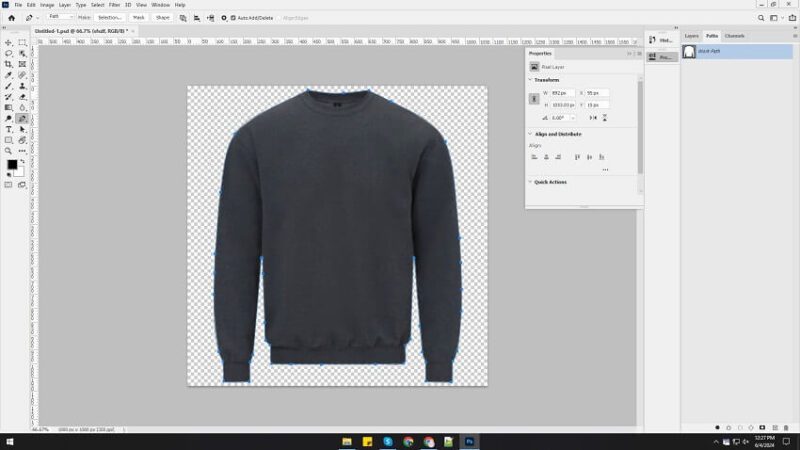Open the Path mode dropdown
The width and height of the screenshot is (800, 450).
pos(60,17)
